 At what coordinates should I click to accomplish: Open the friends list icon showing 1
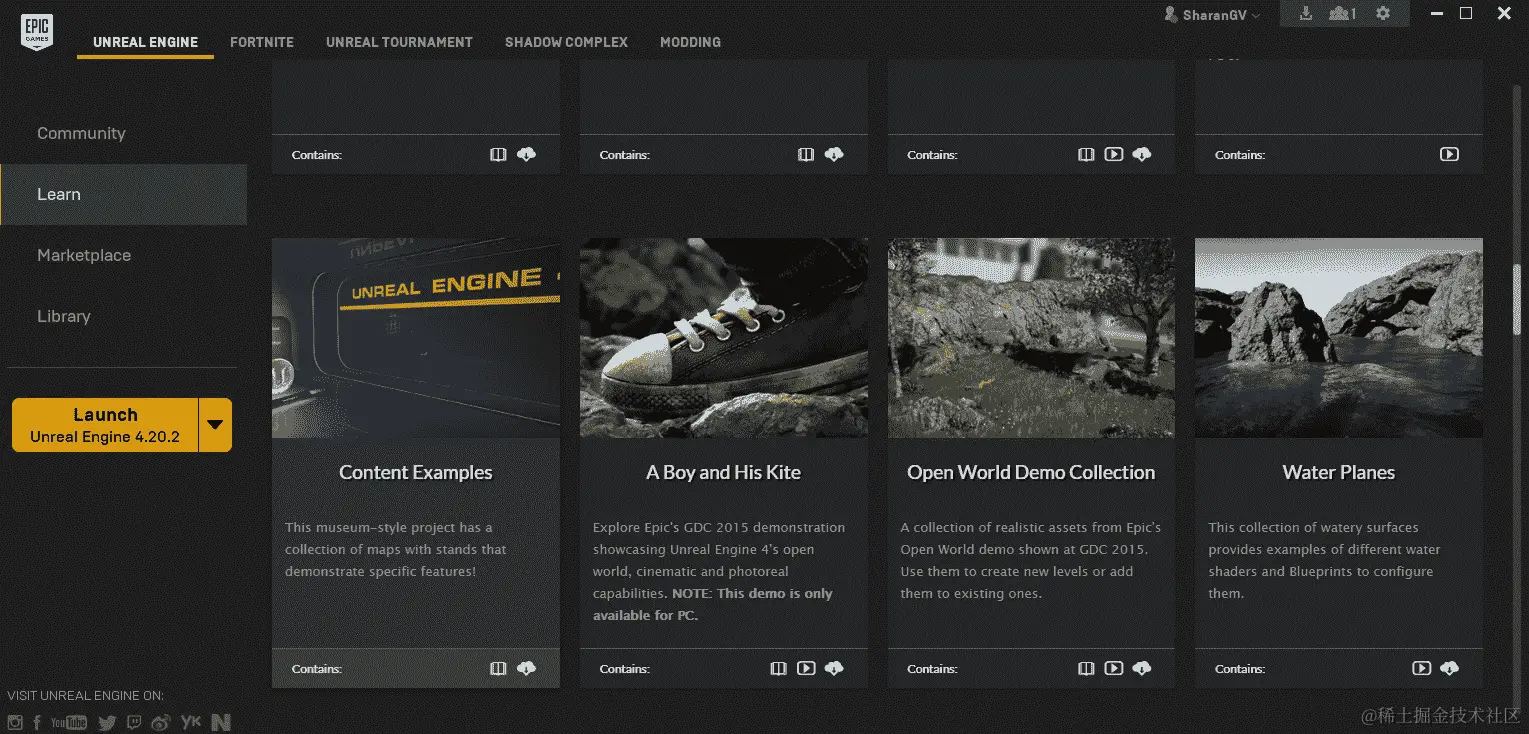[x=1342, y=14]
